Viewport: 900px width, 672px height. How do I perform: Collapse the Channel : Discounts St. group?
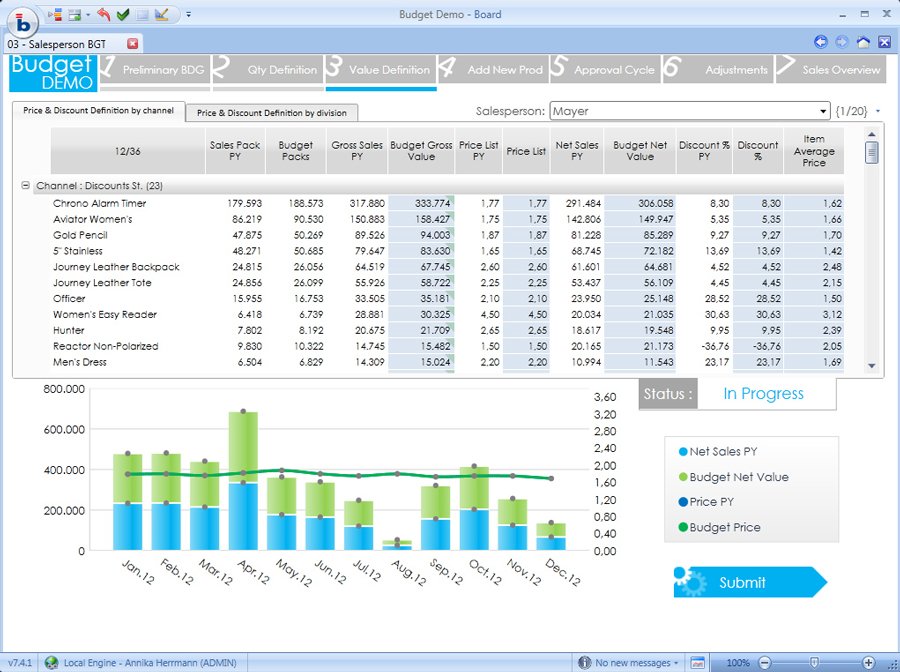[25, 186]
